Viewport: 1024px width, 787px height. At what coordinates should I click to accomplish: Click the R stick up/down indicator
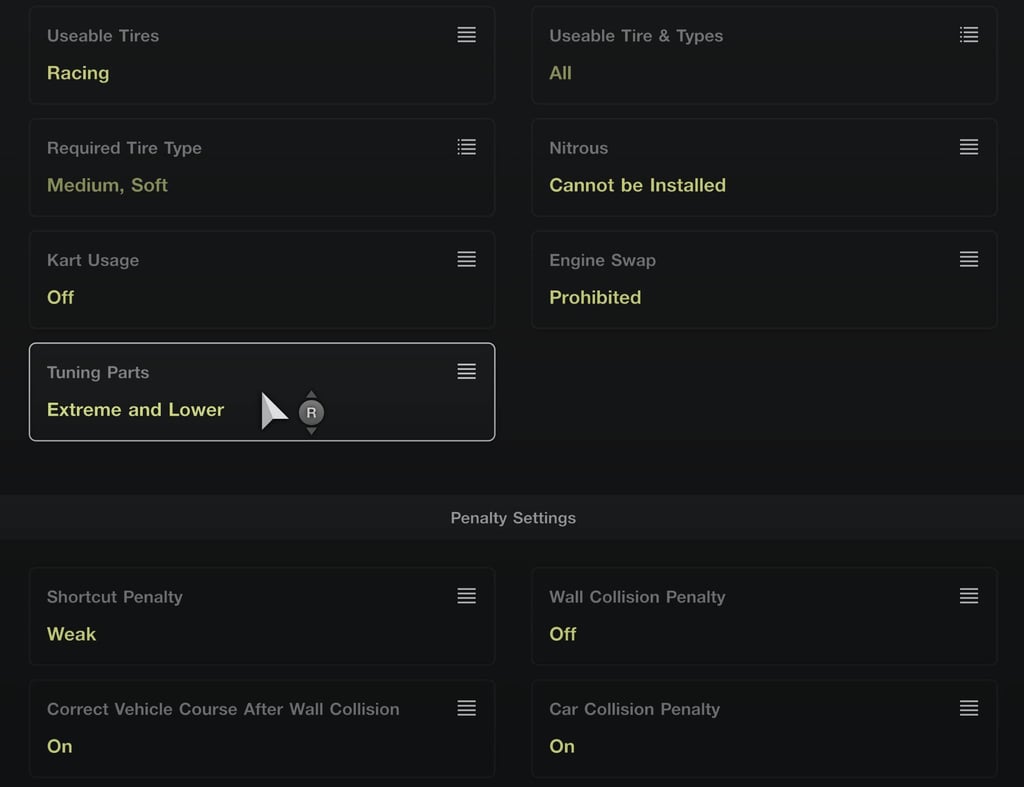point(312,412)
